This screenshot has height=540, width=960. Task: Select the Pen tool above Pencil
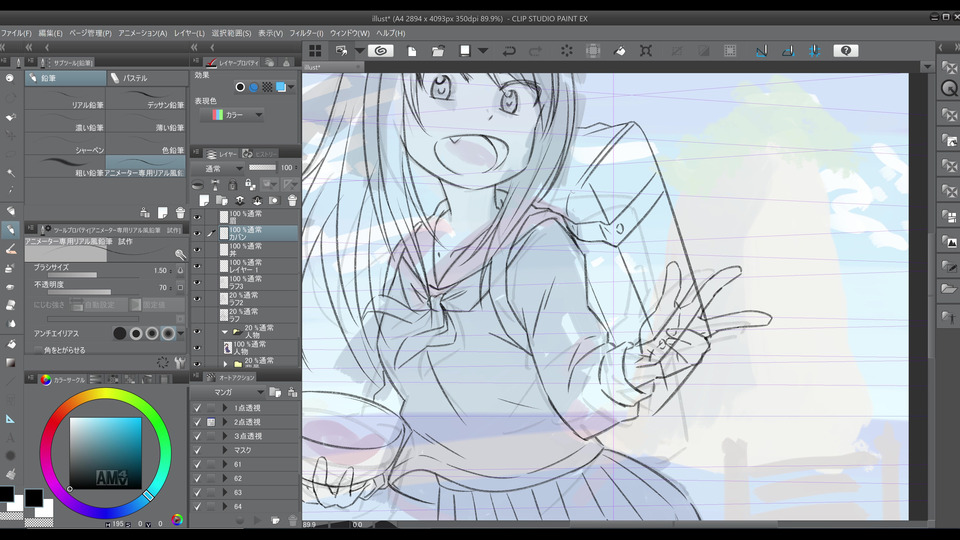point(10,211)
